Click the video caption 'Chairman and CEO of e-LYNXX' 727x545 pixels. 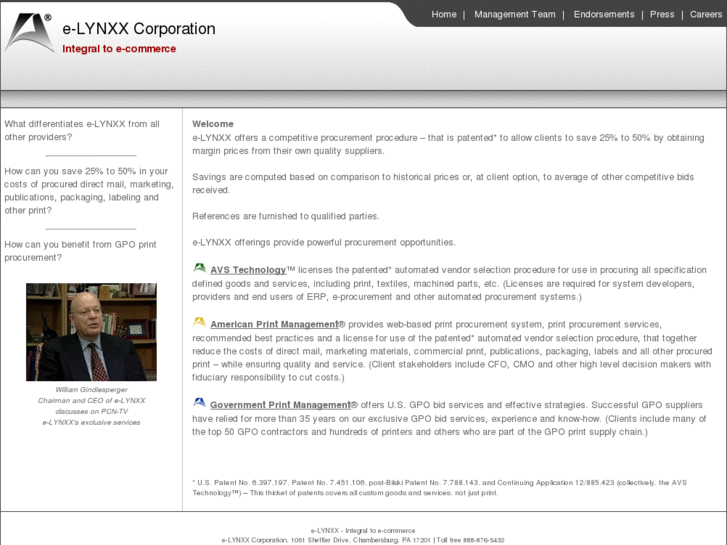(91, 400)
